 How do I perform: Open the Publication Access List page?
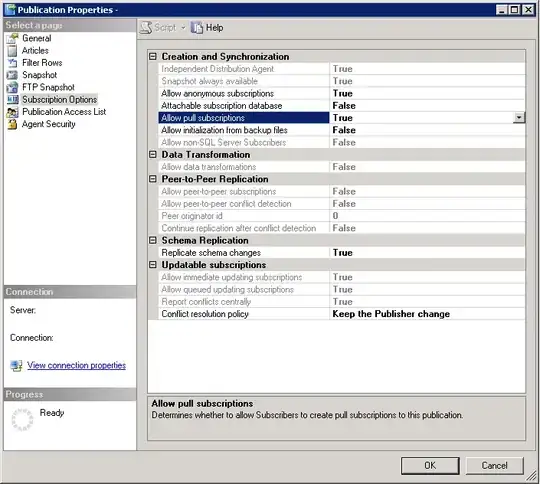tap(64, 112)
